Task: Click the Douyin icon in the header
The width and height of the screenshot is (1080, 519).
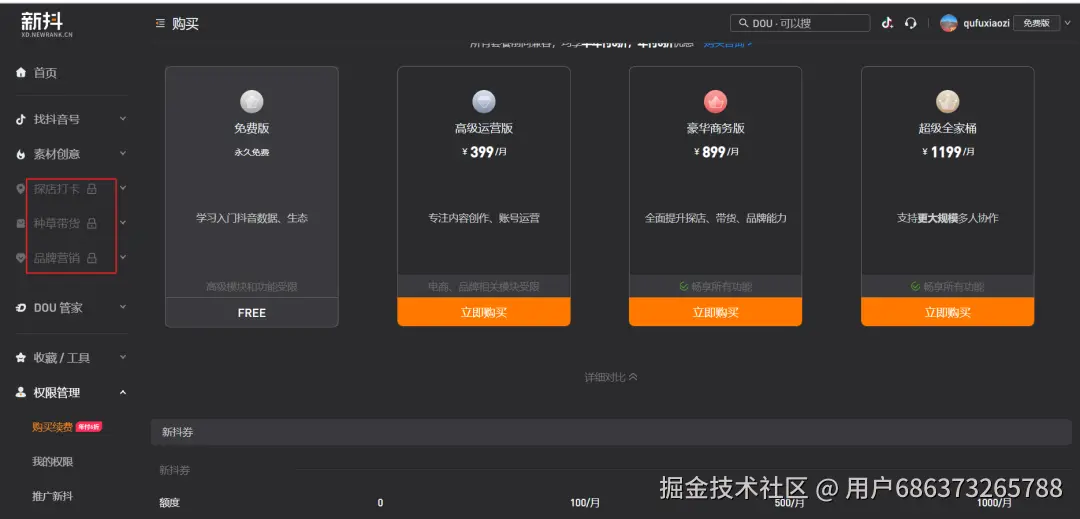Action: pyautogui.click(x=887, y=23)
